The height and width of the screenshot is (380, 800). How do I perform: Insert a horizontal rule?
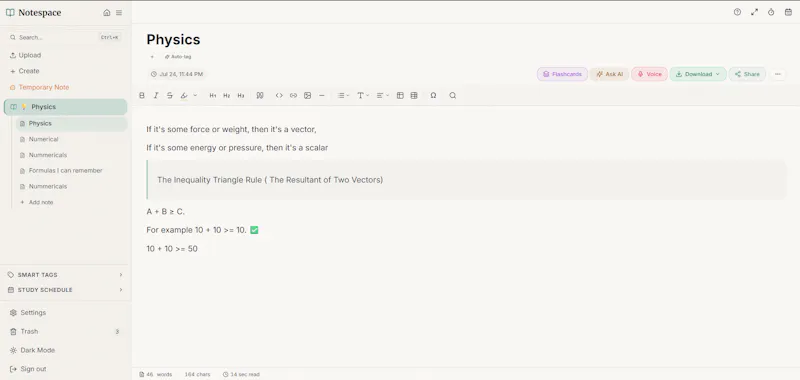[321, 95]
